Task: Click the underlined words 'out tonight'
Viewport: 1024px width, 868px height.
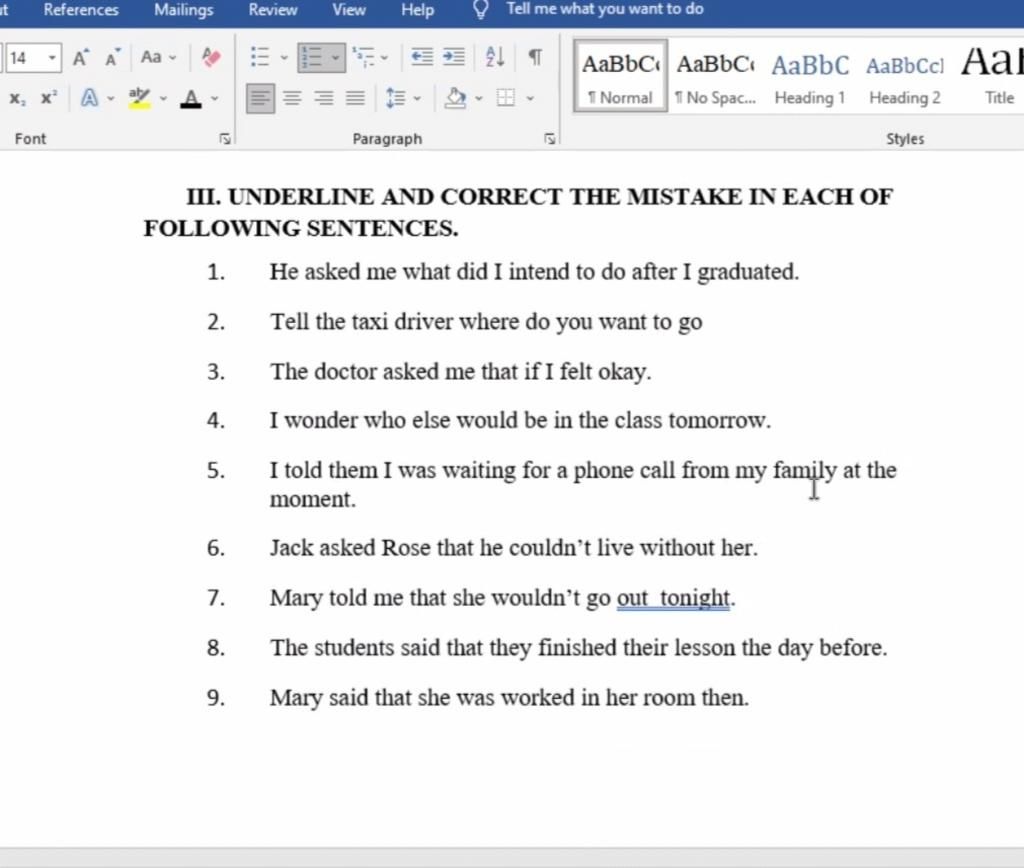Action: click(673, 598)
